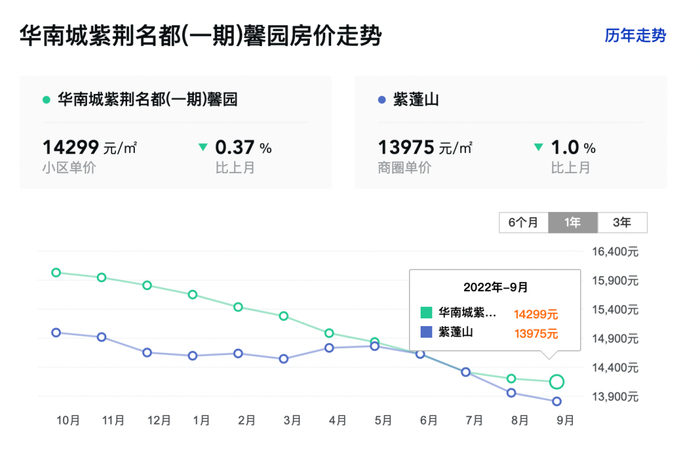The image size is (700, 452).
Task: Select green data point for 1月
Action: point(193,295)
